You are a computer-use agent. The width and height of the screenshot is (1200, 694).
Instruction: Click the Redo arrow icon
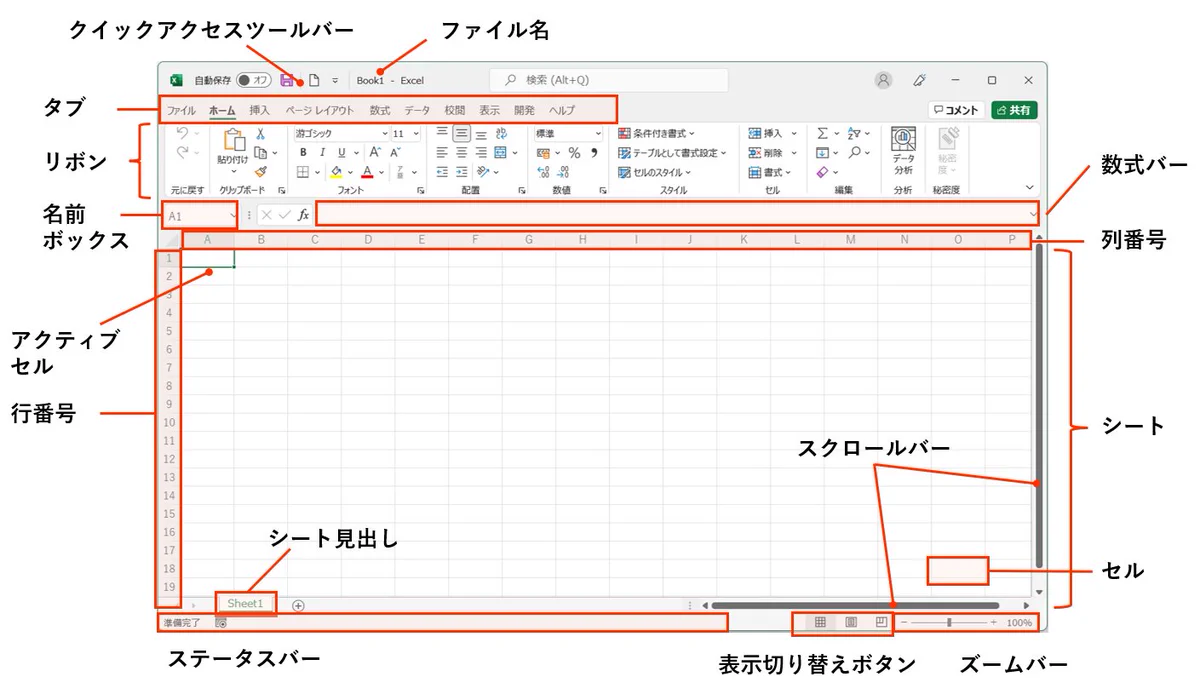click(182, 153)
